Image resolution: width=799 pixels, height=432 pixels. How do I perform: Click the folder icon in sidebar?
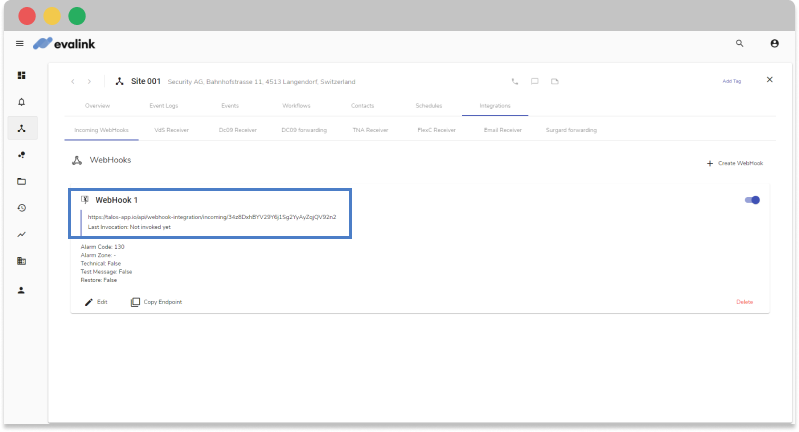(x=21, y=181)
